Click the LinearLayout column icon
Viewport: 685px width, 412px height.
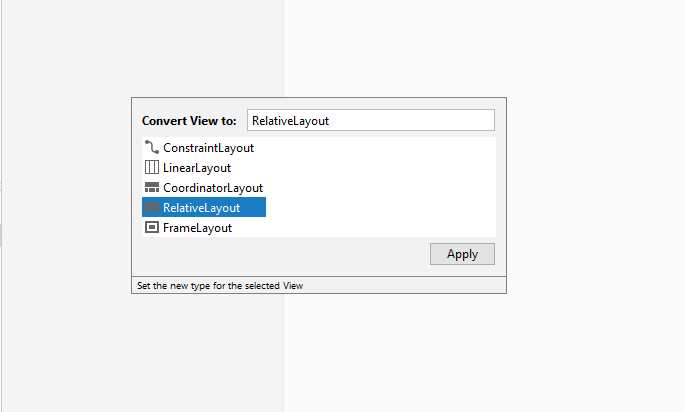click(152, 168)
